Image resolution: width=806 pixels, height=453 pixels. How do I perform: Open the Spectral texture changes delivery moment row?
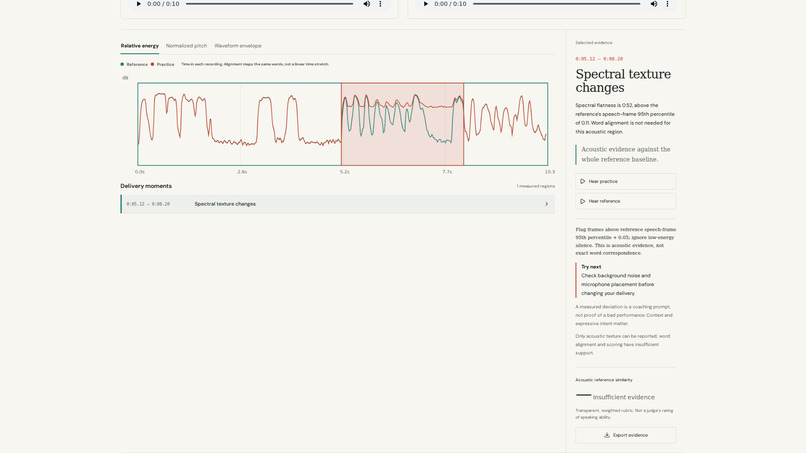[x=338, y=204]
